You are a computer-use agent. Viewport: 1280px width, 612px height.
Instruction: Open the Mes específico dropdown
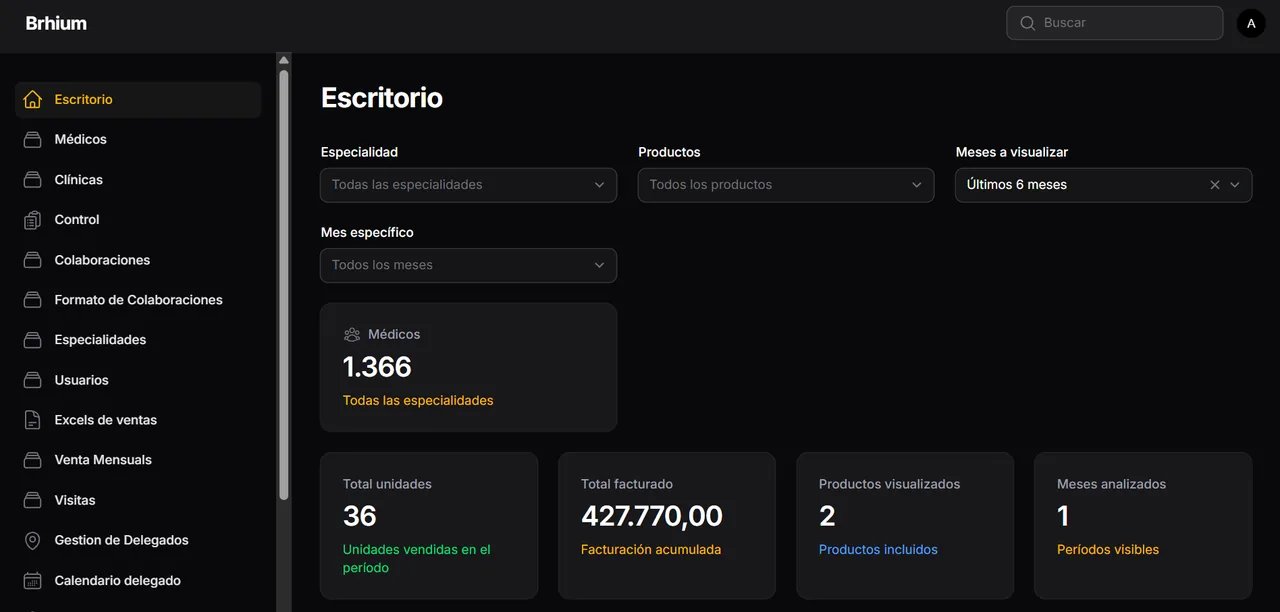(x=468, y=265)
